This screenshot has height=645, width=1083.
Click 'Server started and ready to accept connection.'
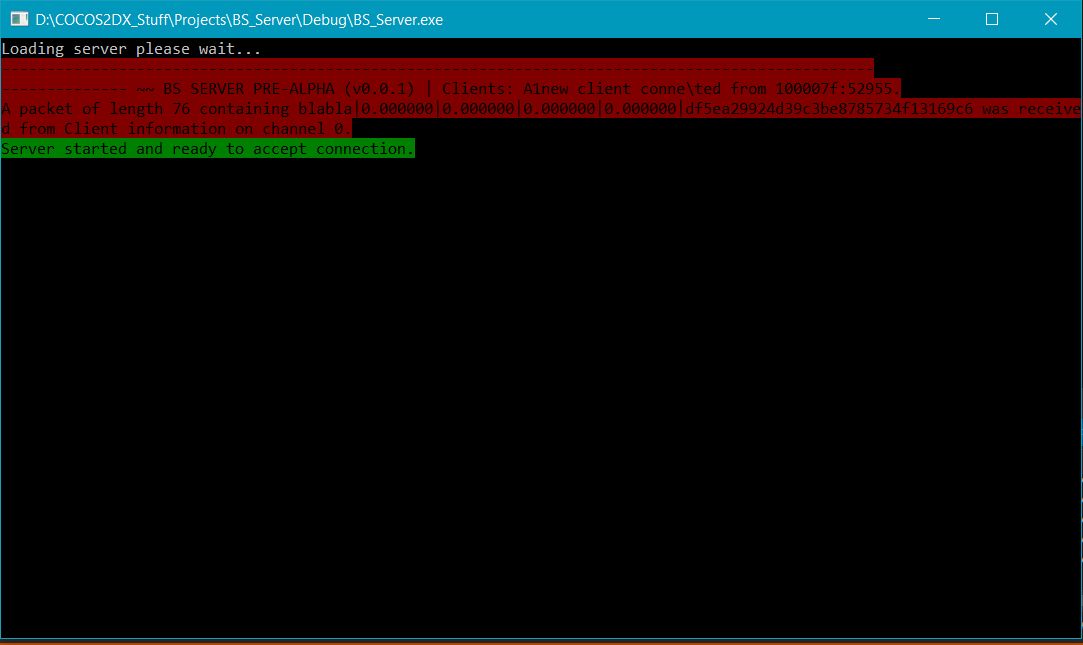tap(208, 149)
